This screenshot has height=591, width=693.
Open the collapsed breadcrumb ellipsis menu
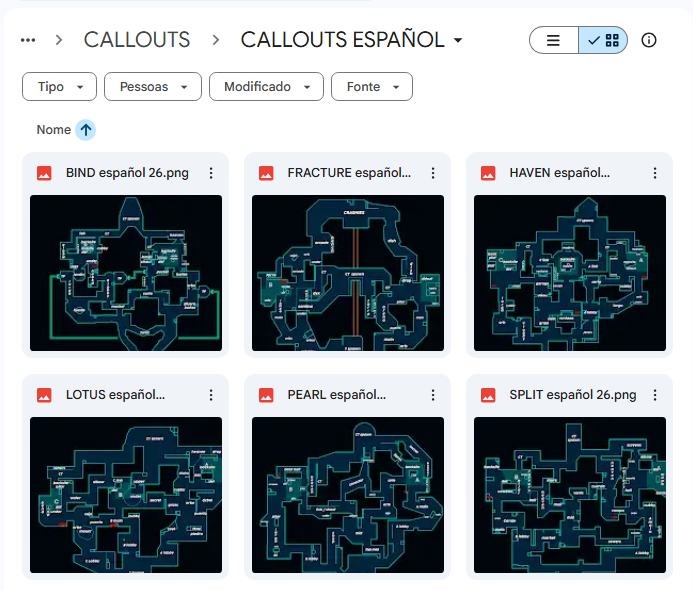click(28, 40)
